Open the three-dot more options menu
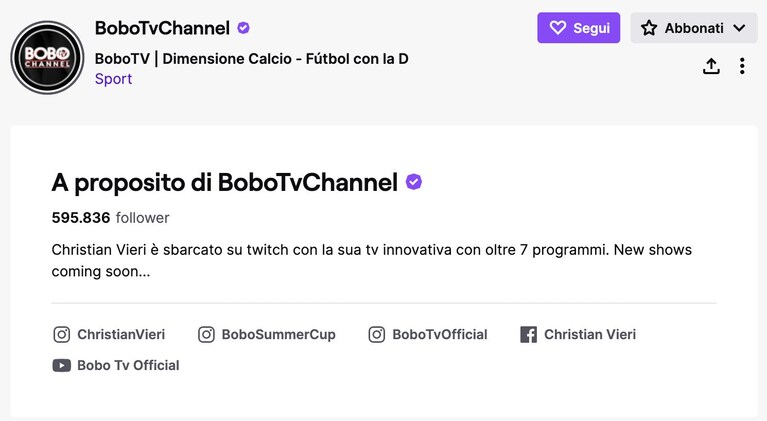This screenshot has width=767, height=421. click(742, 66)
